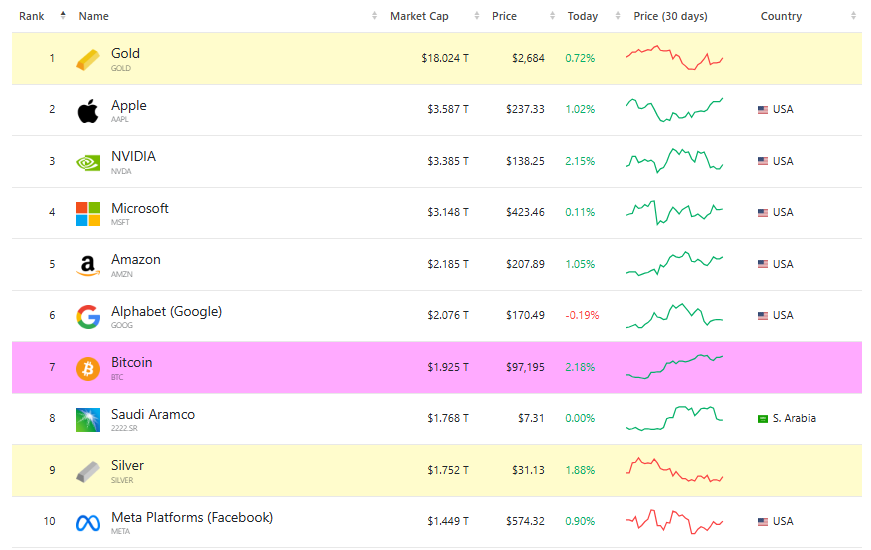
Task: Click the NVIDIA logo icon
Action: tap(88, 162)
